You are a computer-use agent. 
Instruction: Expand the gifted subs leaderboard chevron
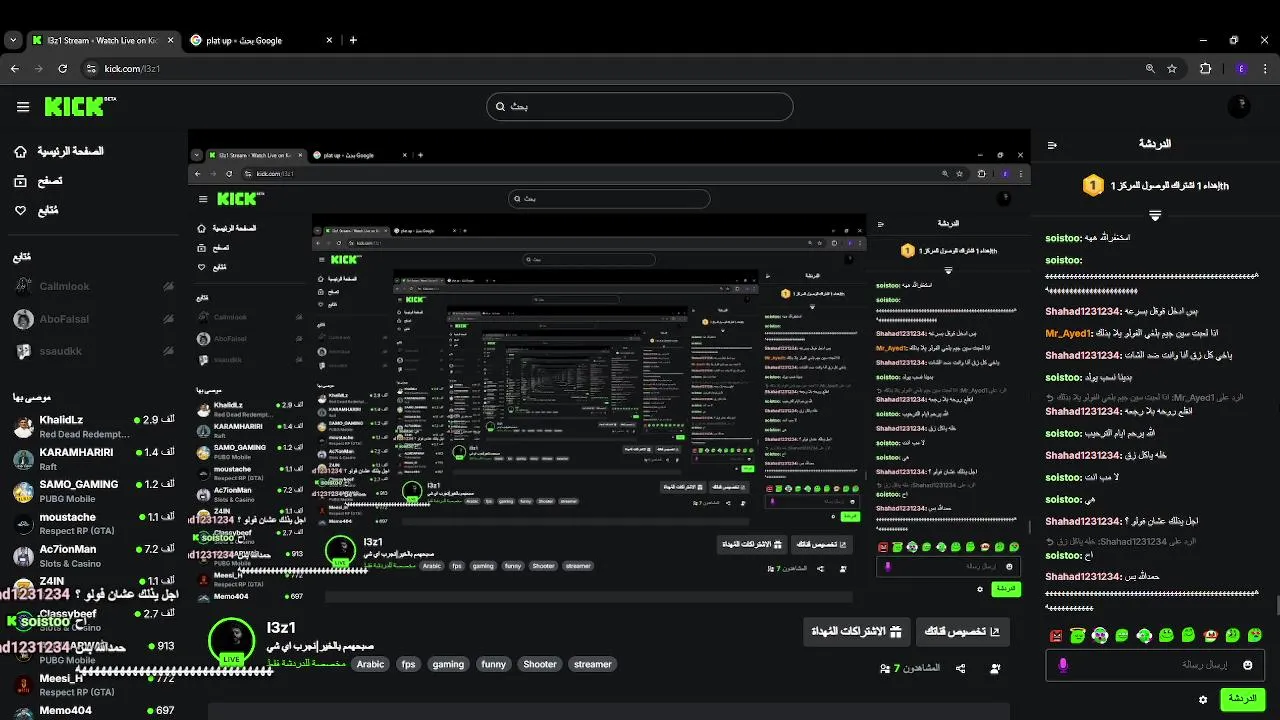[1155, 216]
